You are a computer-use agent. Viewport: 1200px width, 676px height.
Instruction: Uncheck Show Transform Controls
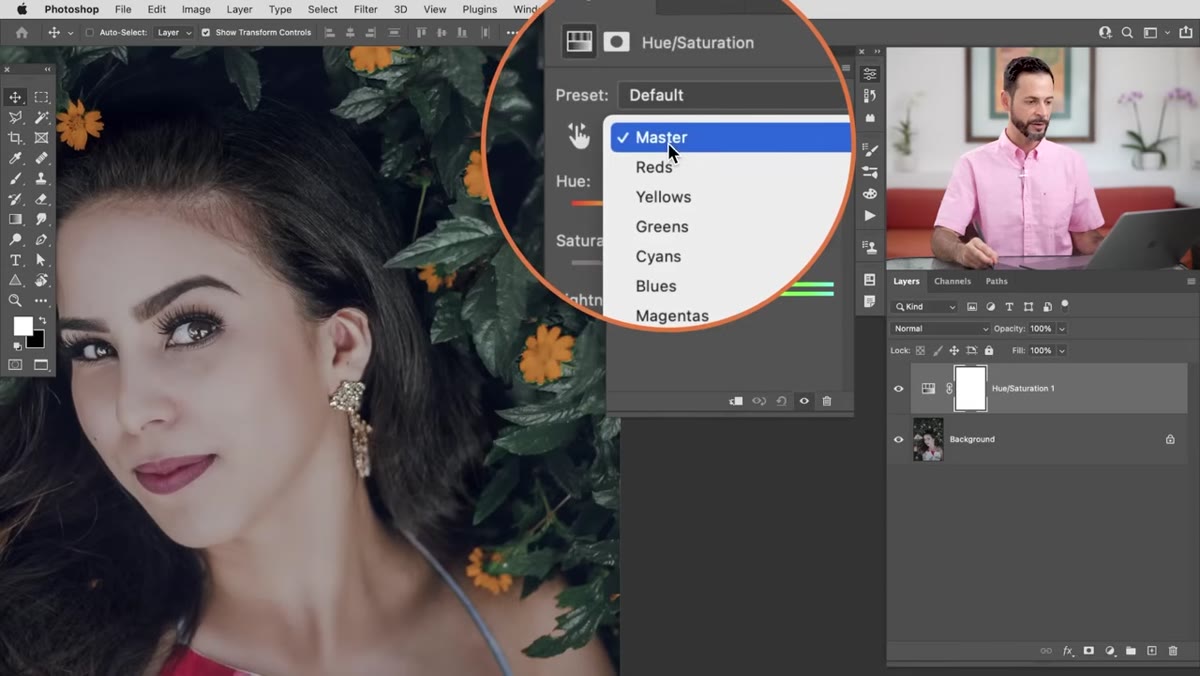point(206,32)
